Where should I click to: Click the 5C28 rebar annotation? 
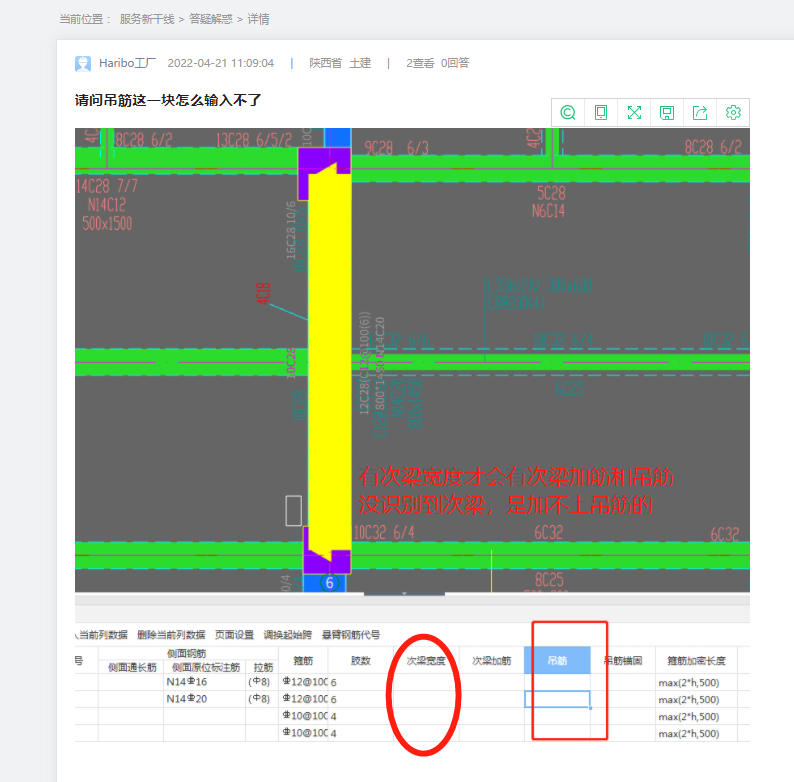[551, 193]
